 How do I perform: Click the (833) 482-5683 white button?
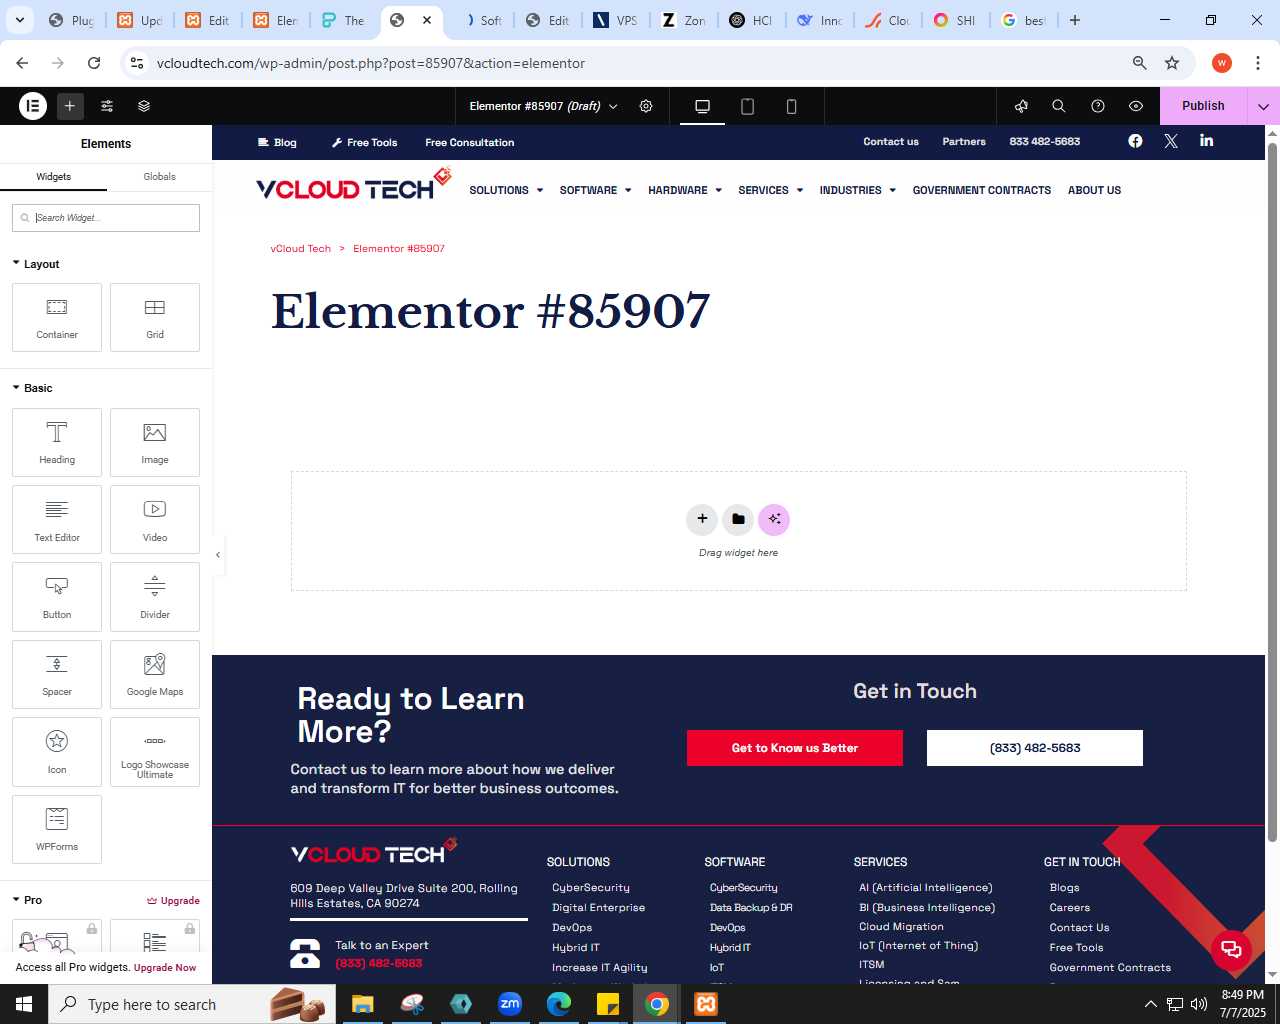[1035, 748]
